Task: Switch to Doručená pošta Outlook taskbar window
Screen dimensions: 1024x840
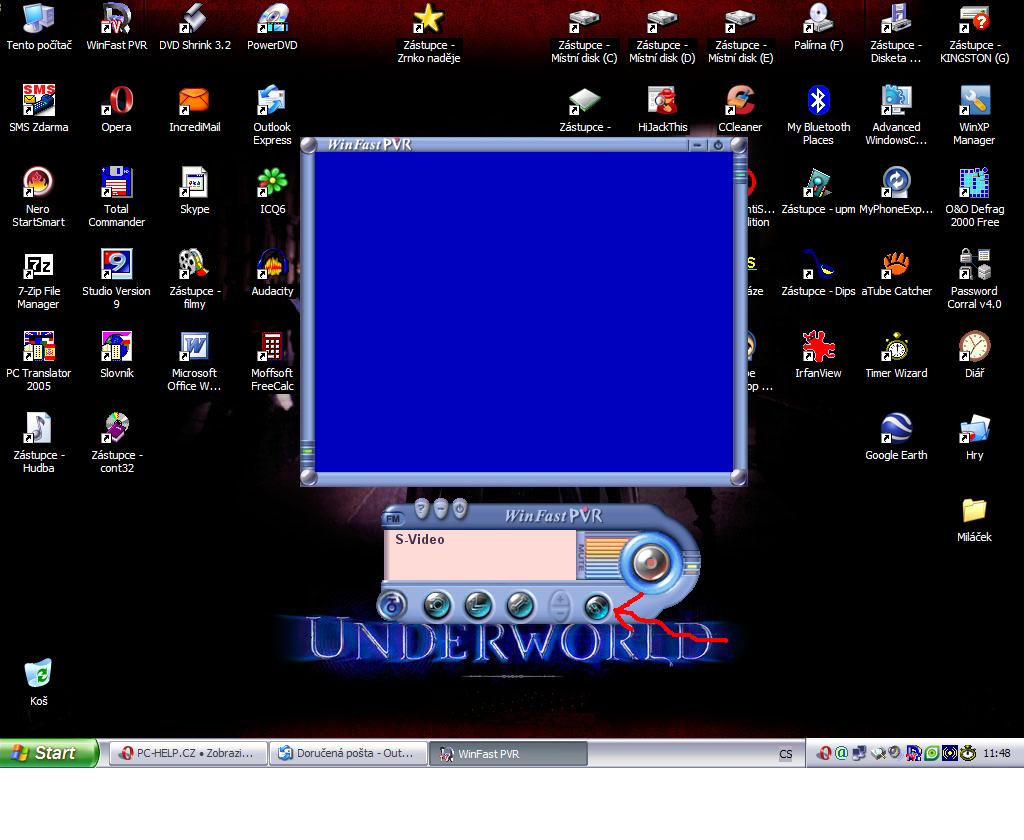Action: (x=348, y=754)
